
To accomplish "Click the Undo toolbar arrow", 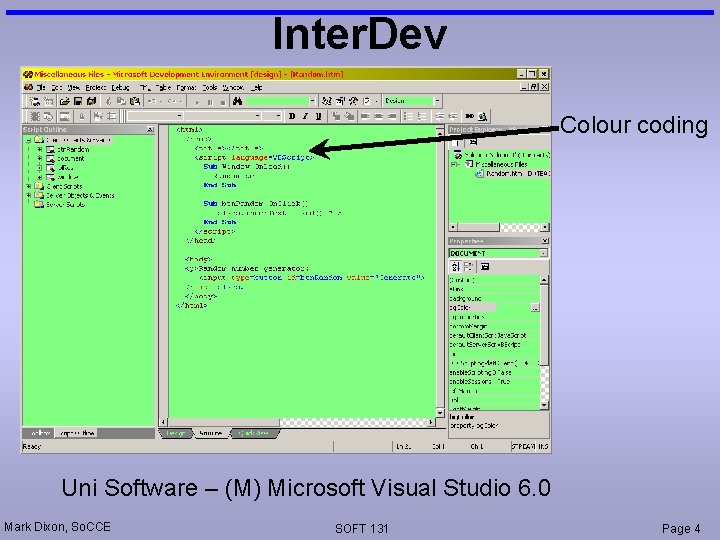I will tap(152, 101).
